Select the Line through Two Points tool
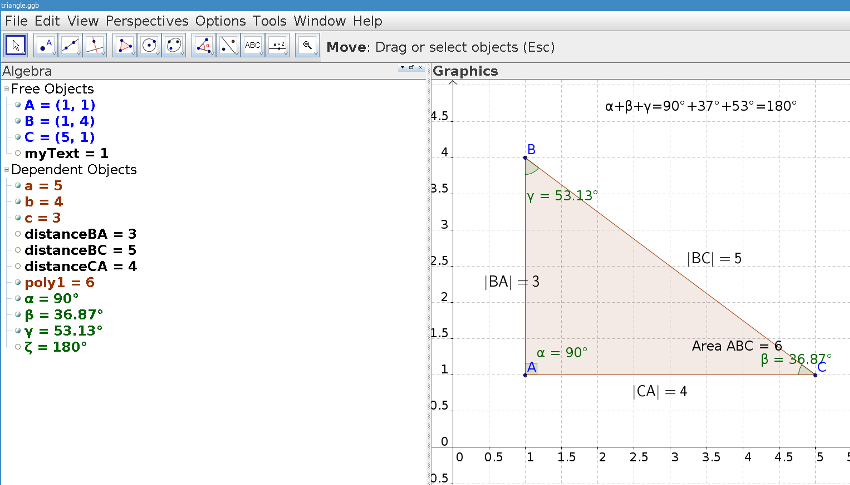Viewport: 850px width, 485px height. (x=70, y=46)
